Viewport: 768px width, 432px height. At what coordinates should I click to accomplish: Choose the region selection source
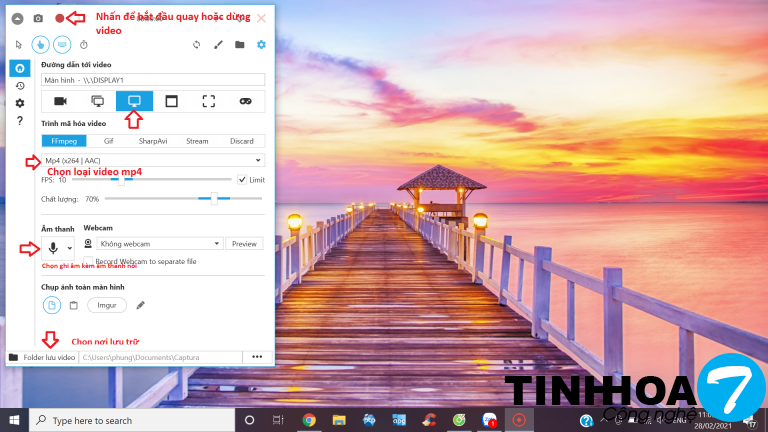pyautogui.click(x=208, y=101)
